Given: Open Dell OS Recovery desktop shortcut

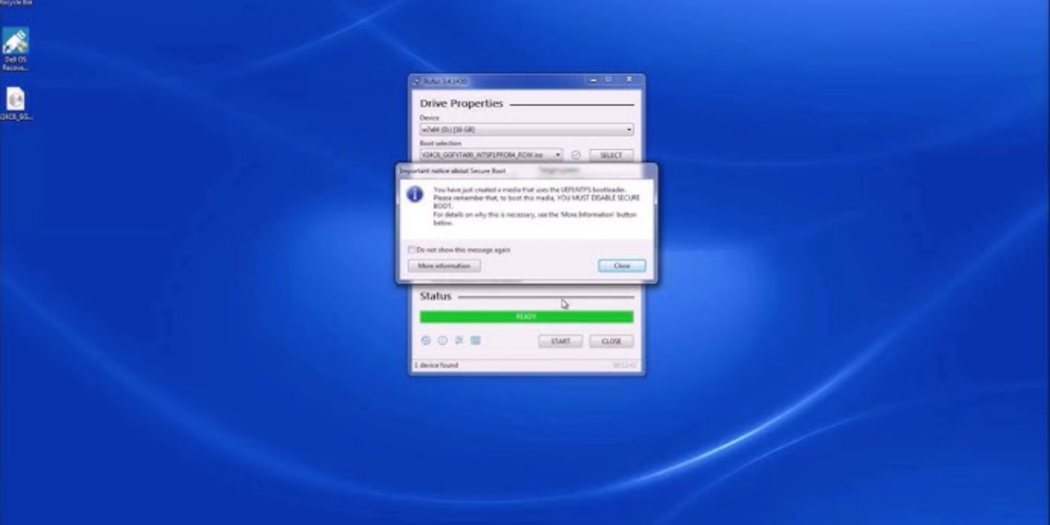Looking at the screenshot, I should 15,49.
